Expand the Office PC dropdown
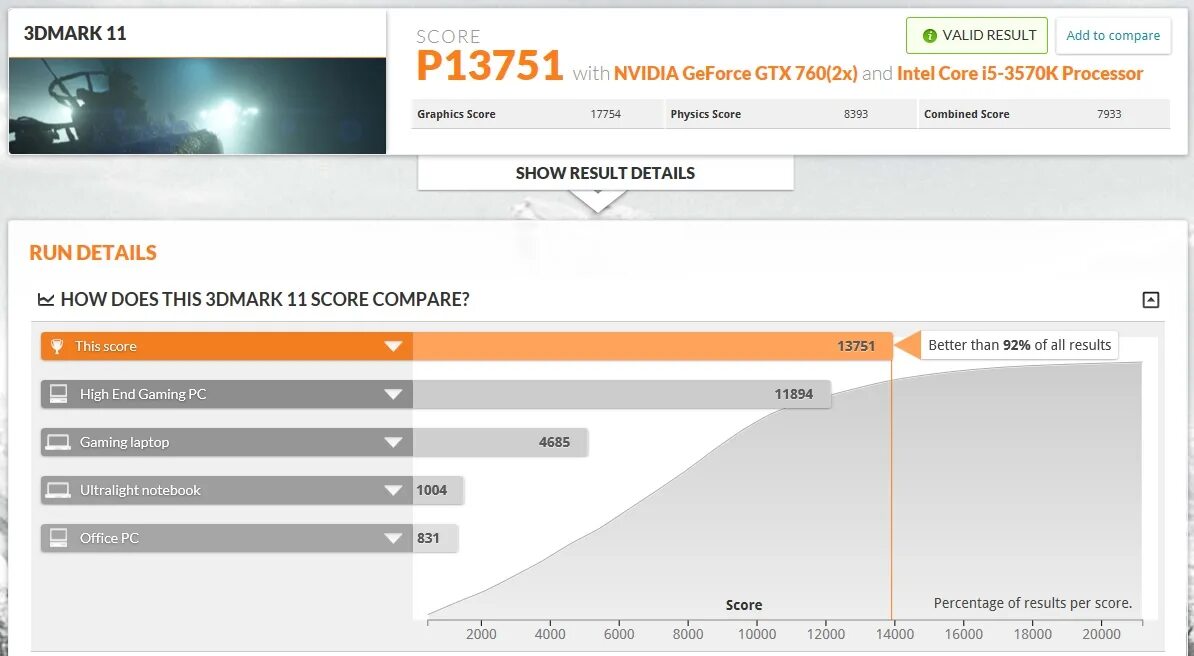The width and height of the screenshot is (1194, 656). (x=394, y=537)
